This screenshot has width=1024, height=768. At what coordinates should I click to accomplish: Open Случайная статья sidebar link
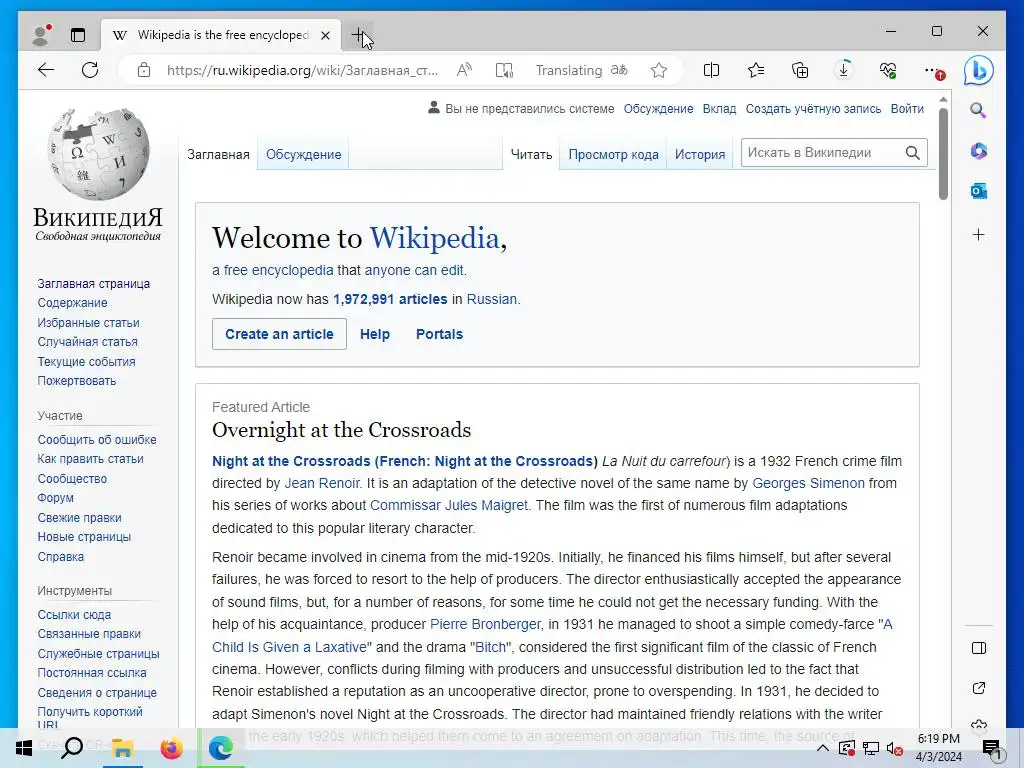(x=88, y=342)
